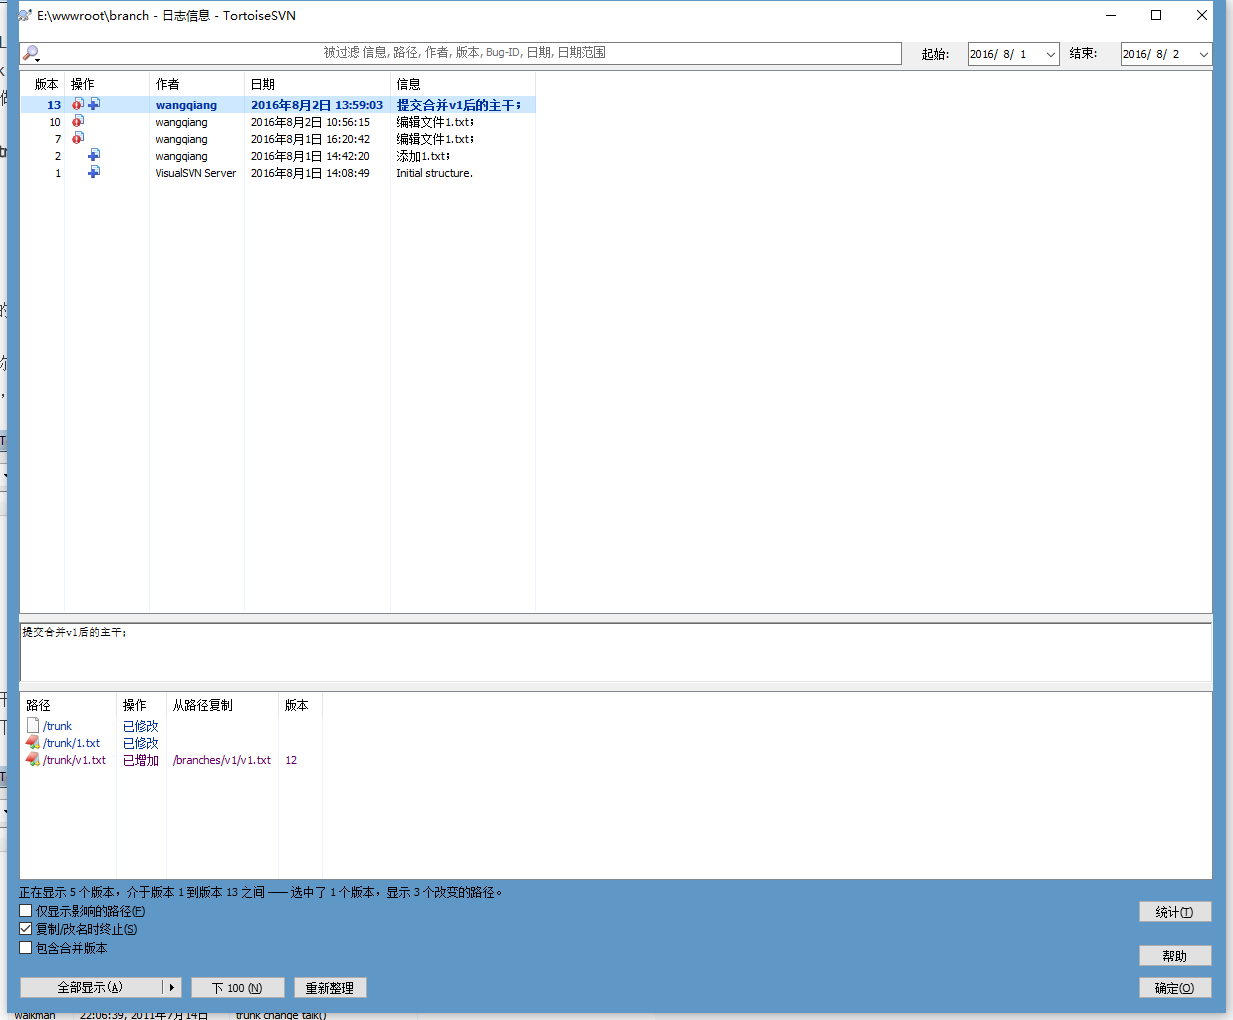Sort by 日期 column header
The image size is (1233, 1020).
click(x=263, y=84)
